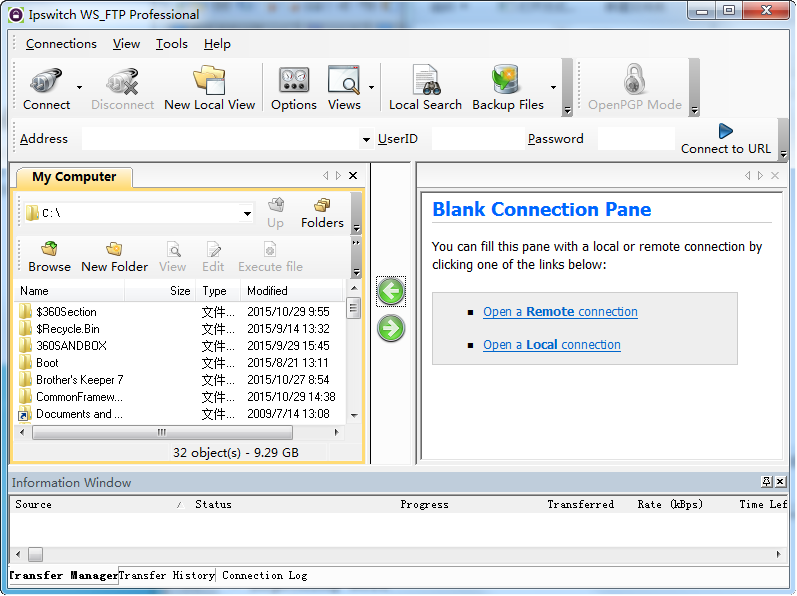Open the Tools menu

click(x=171, y=44)
